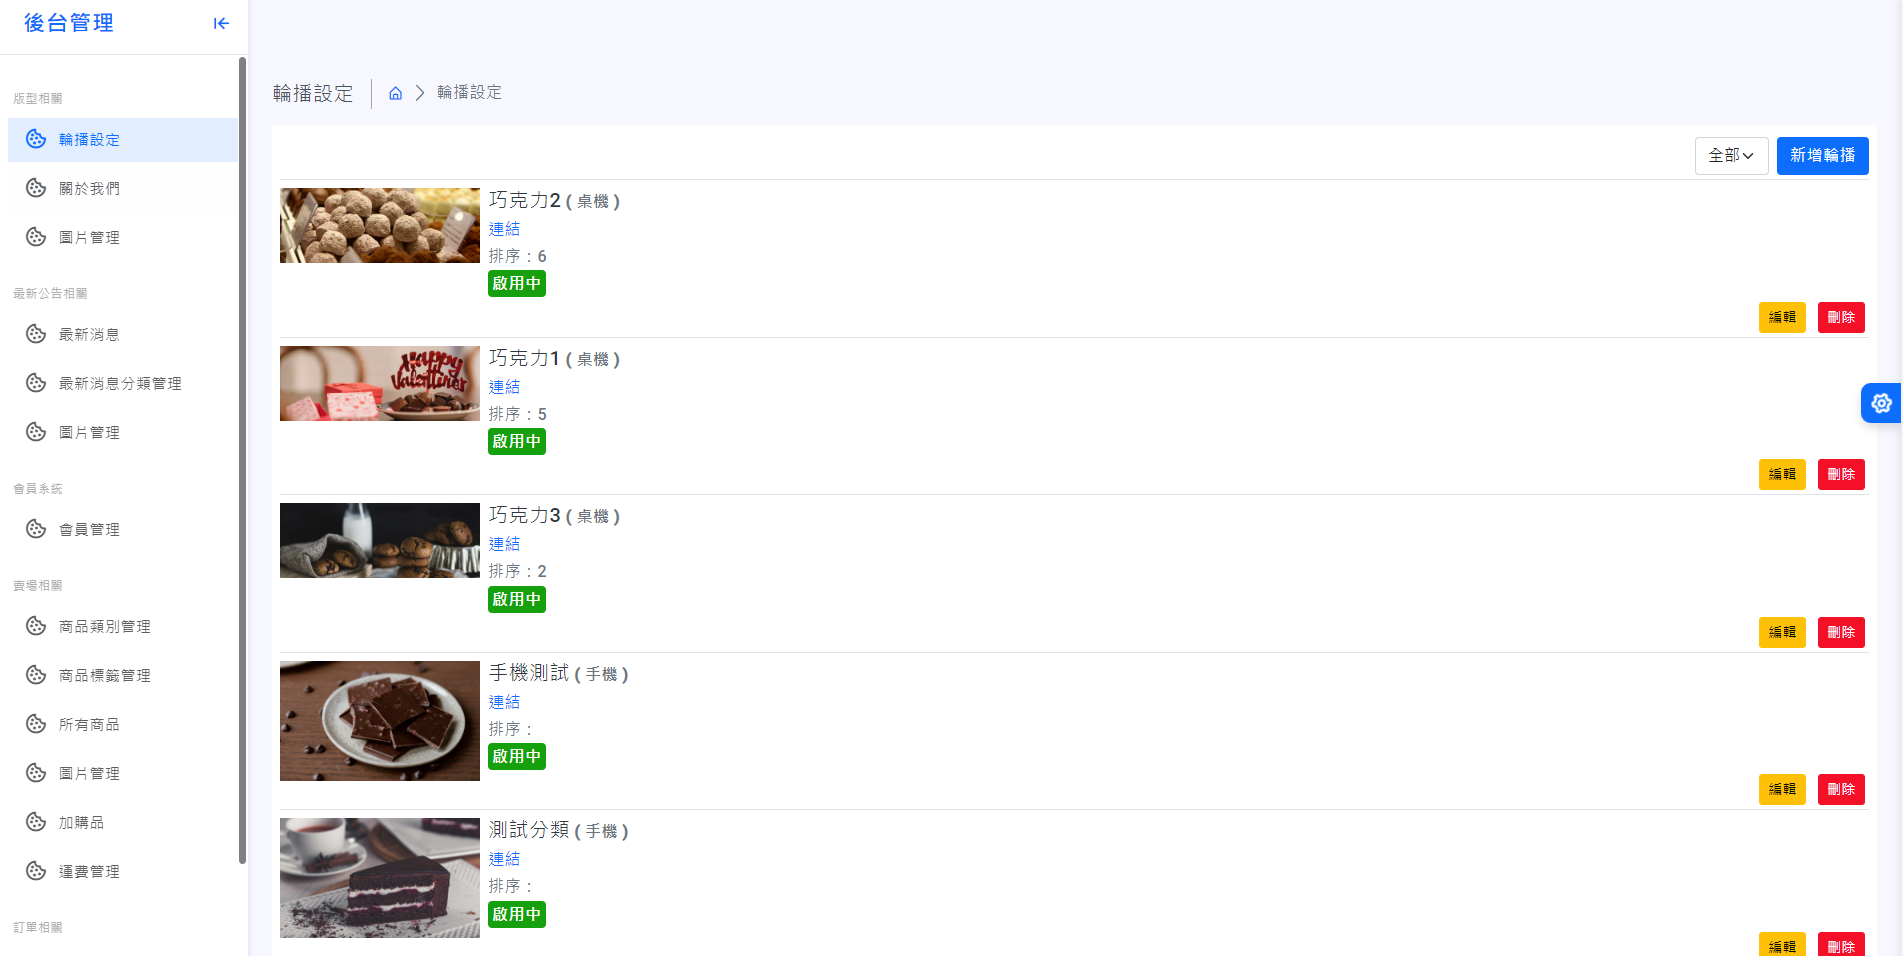Select the 最新消息 icon

coord(36,334)
